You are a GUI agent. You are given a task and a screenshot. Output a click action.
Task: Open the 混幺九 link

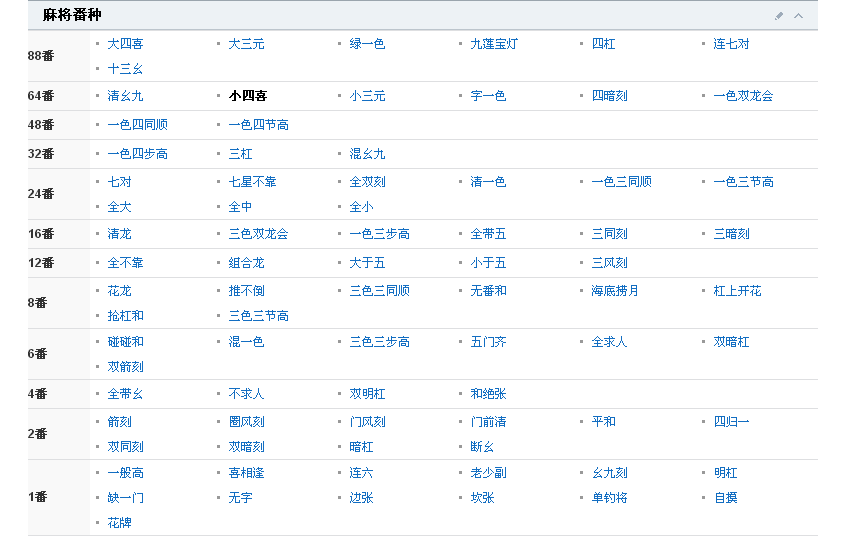pos(367,154)
